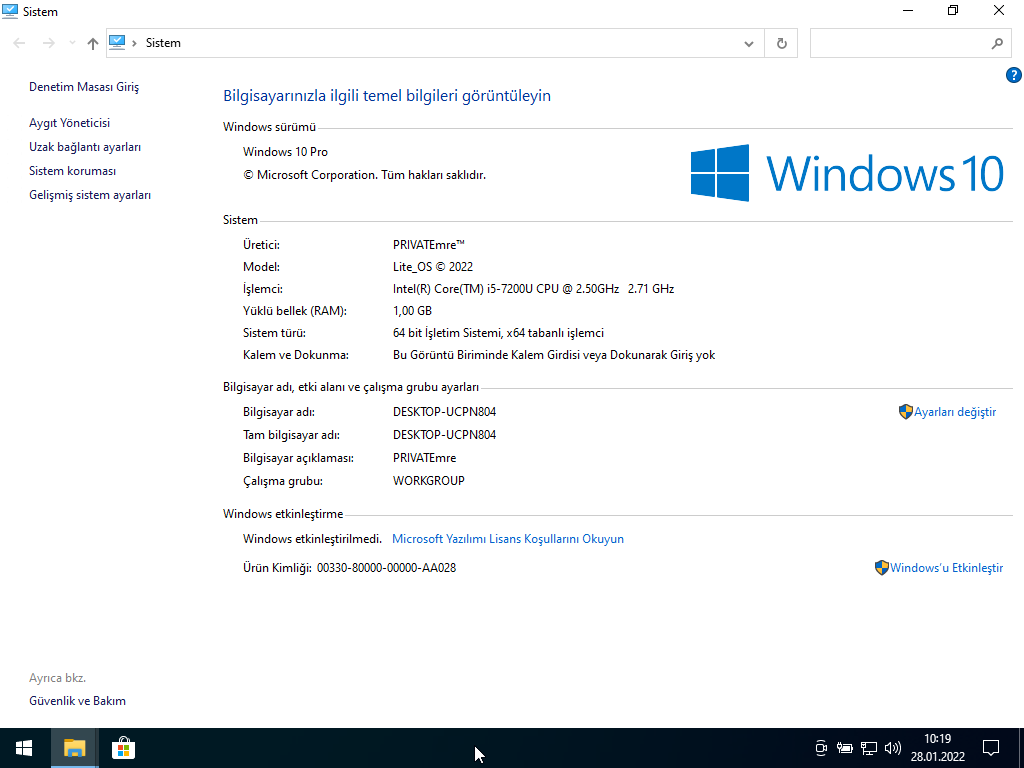This screenshot has height=768, width=1024.
Task: Open Gelişmiş sistem ayarları
Action: [90, 195]
